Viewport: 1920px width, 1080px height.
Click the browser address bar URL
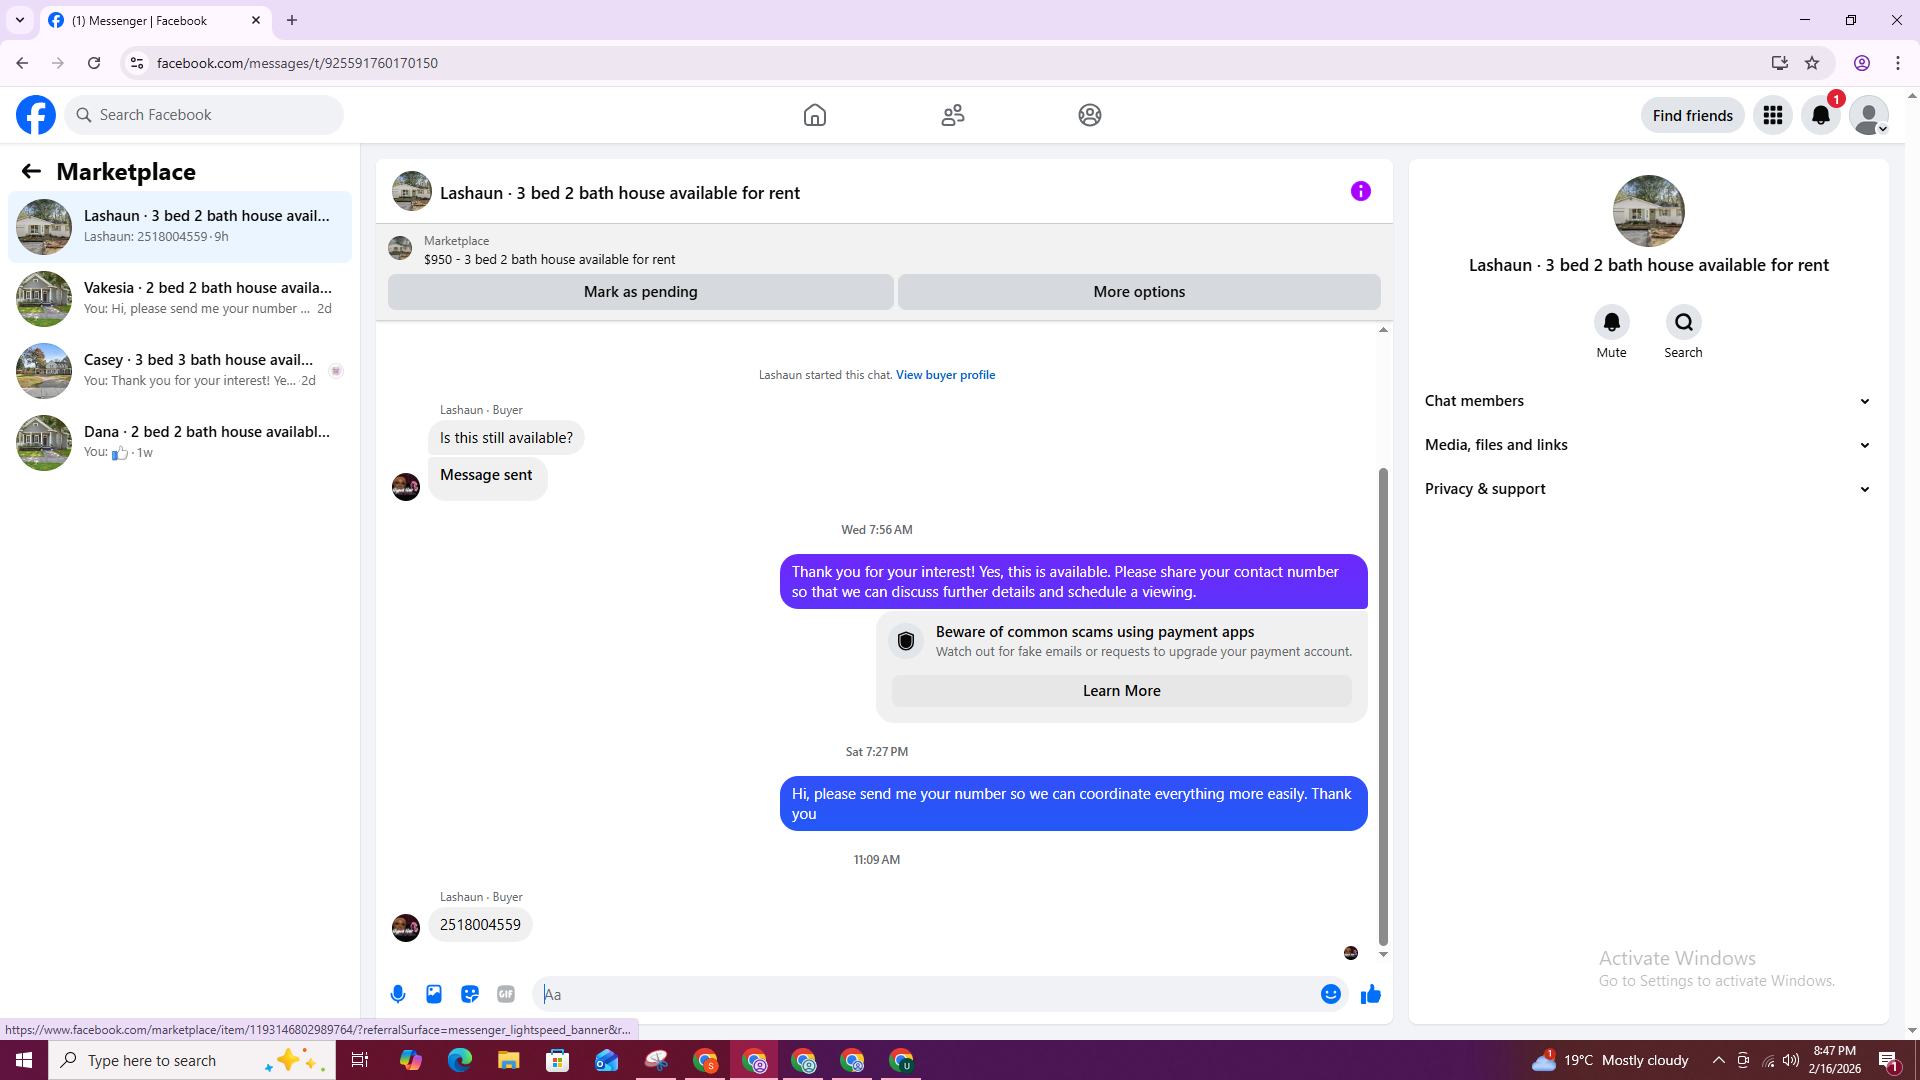pos(297,63)
